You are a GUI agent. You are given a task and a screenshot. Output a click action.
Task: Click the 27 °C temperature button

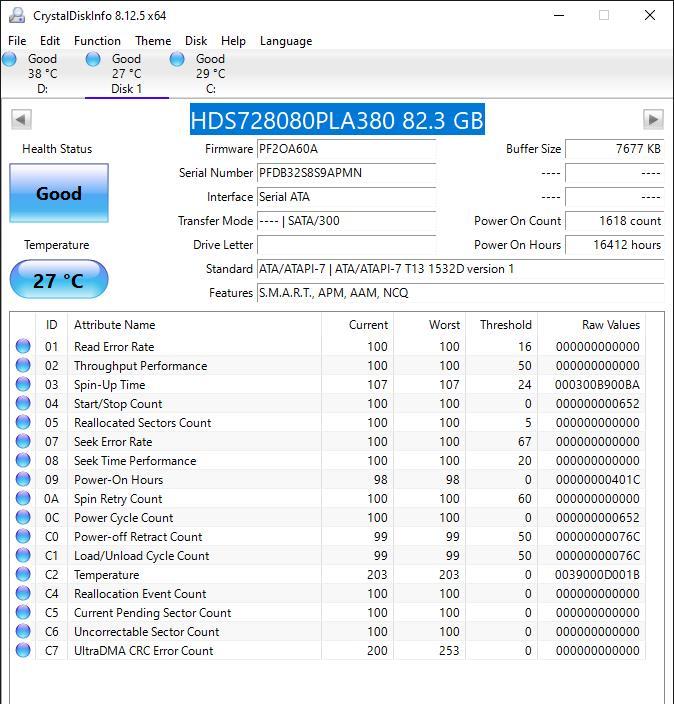(59, 280)
